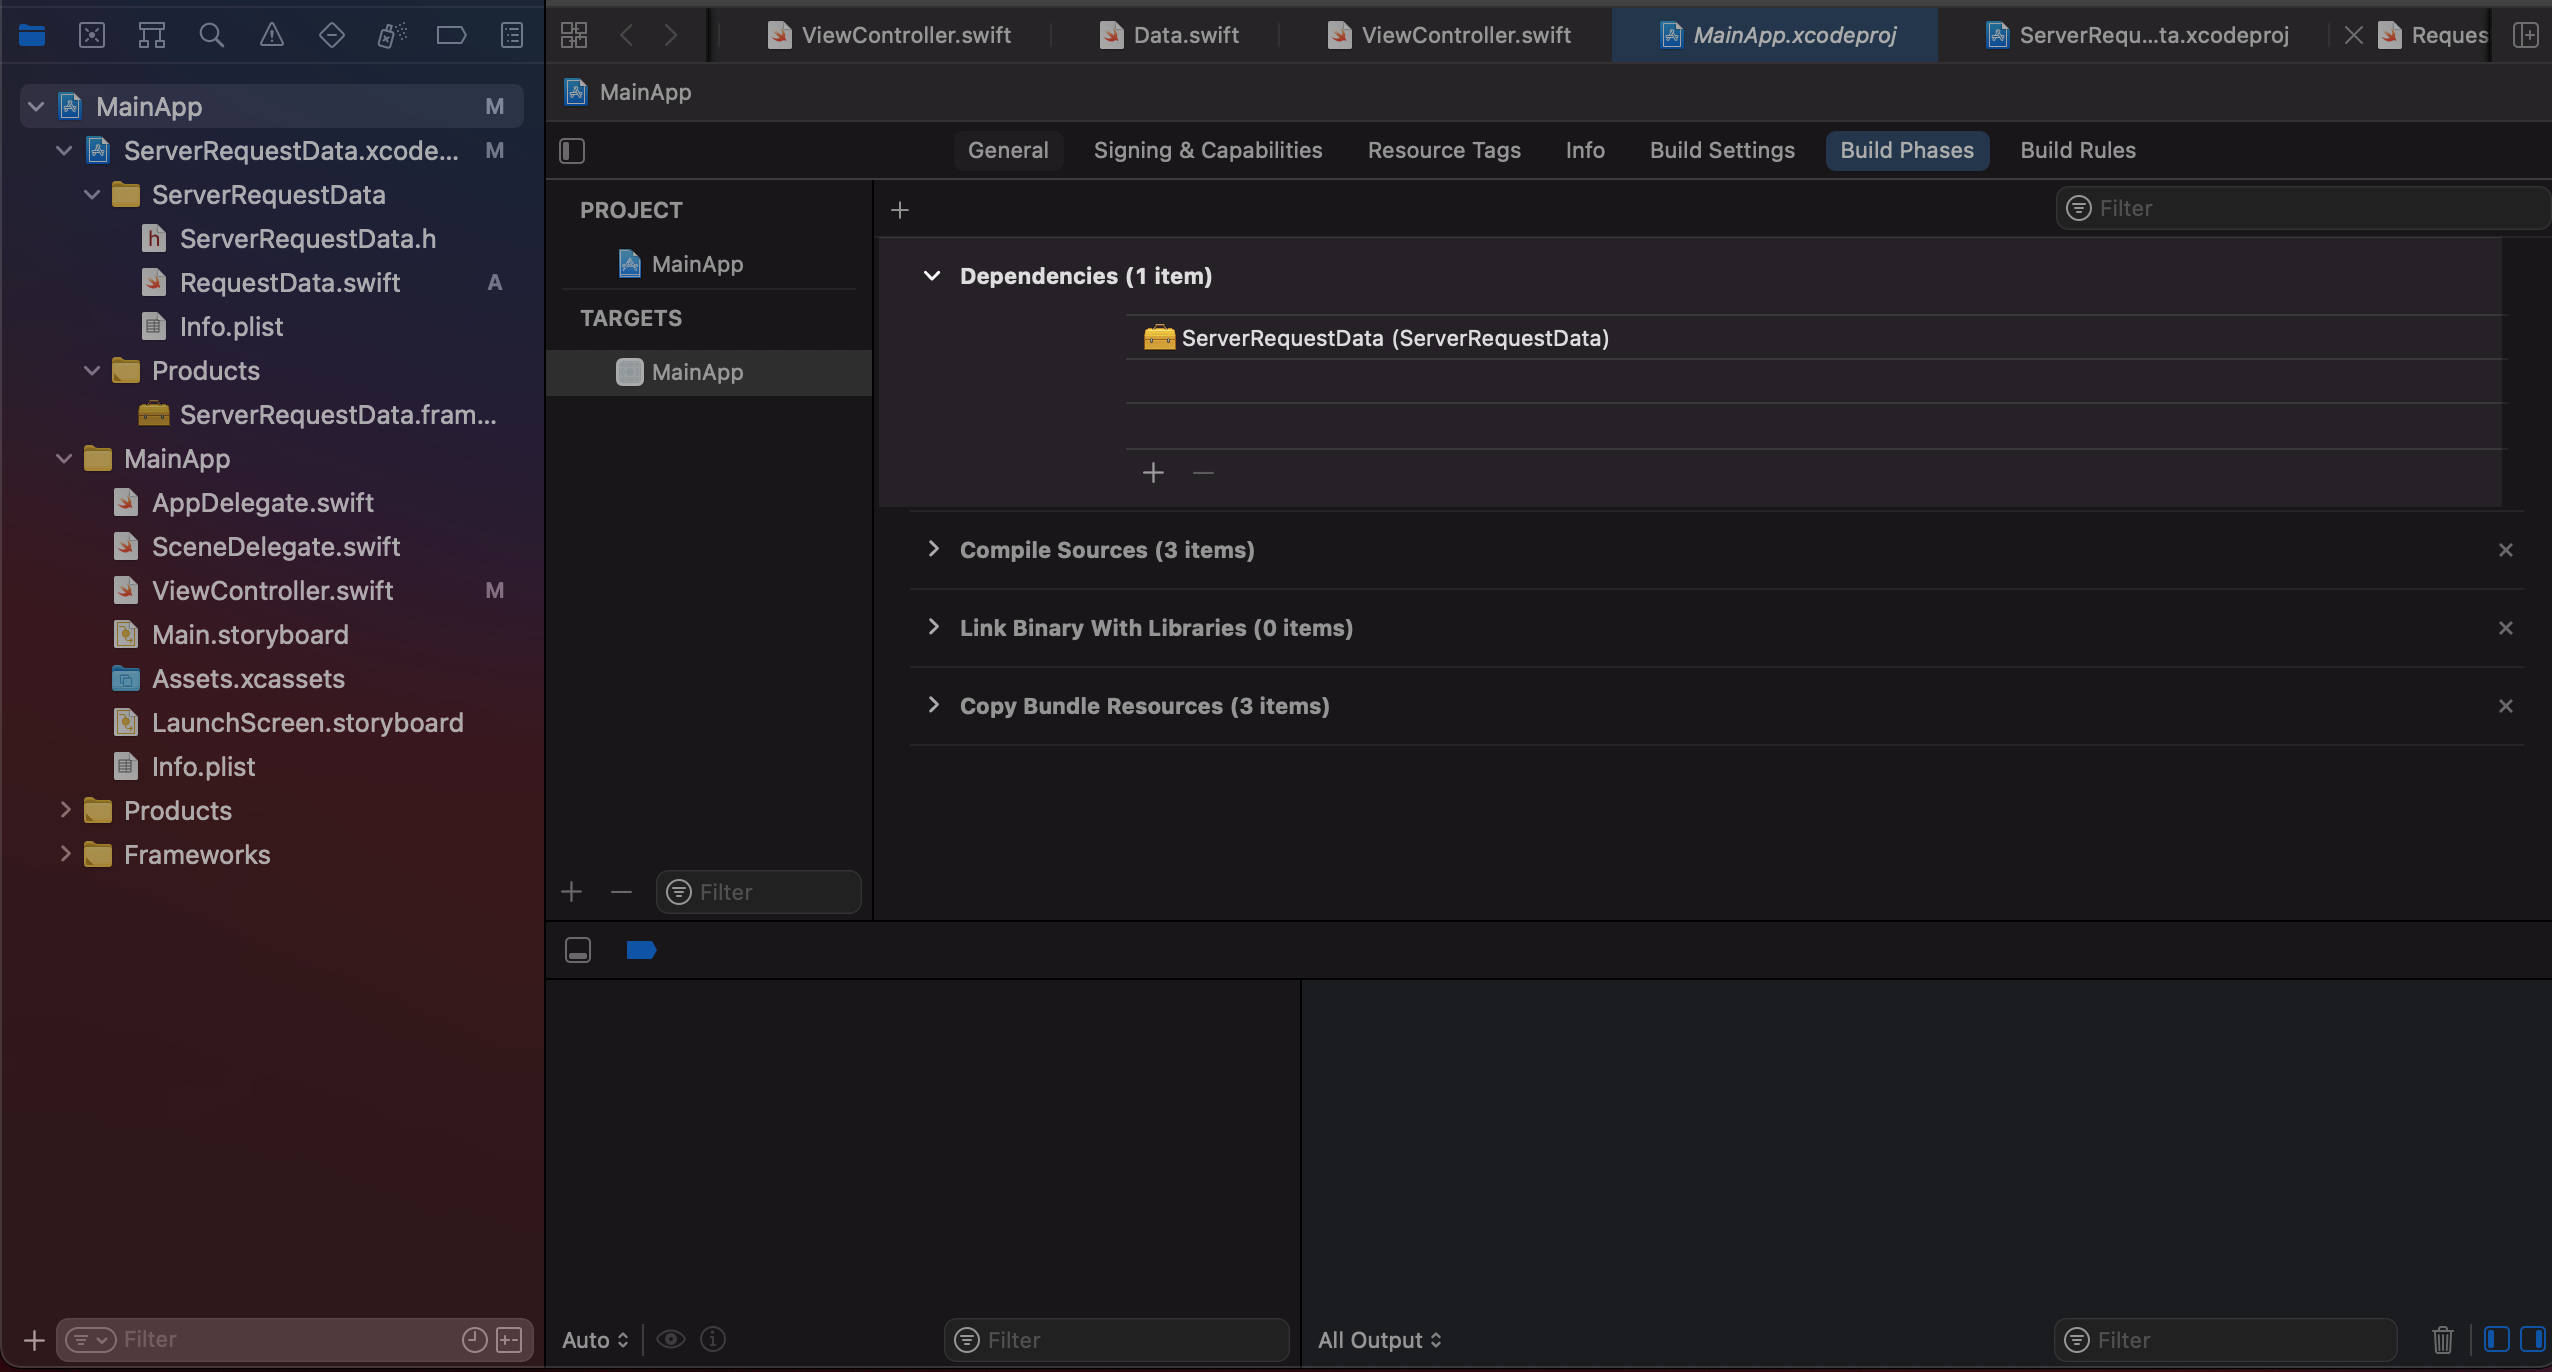Open the Data.swift editor tab
Viewport: 2552px width, 1372px height.
pyautogui.click(x=1185, y=36)
